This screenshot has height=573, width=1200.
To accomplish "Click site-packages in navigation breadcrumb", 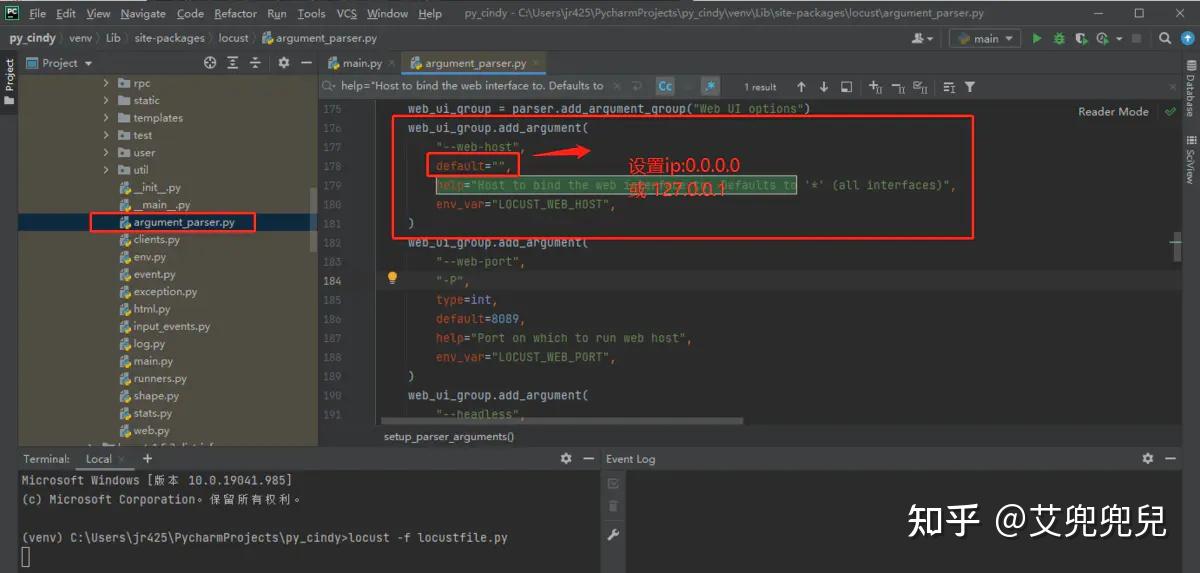I will pyautogui.click(x=168, y=39).
